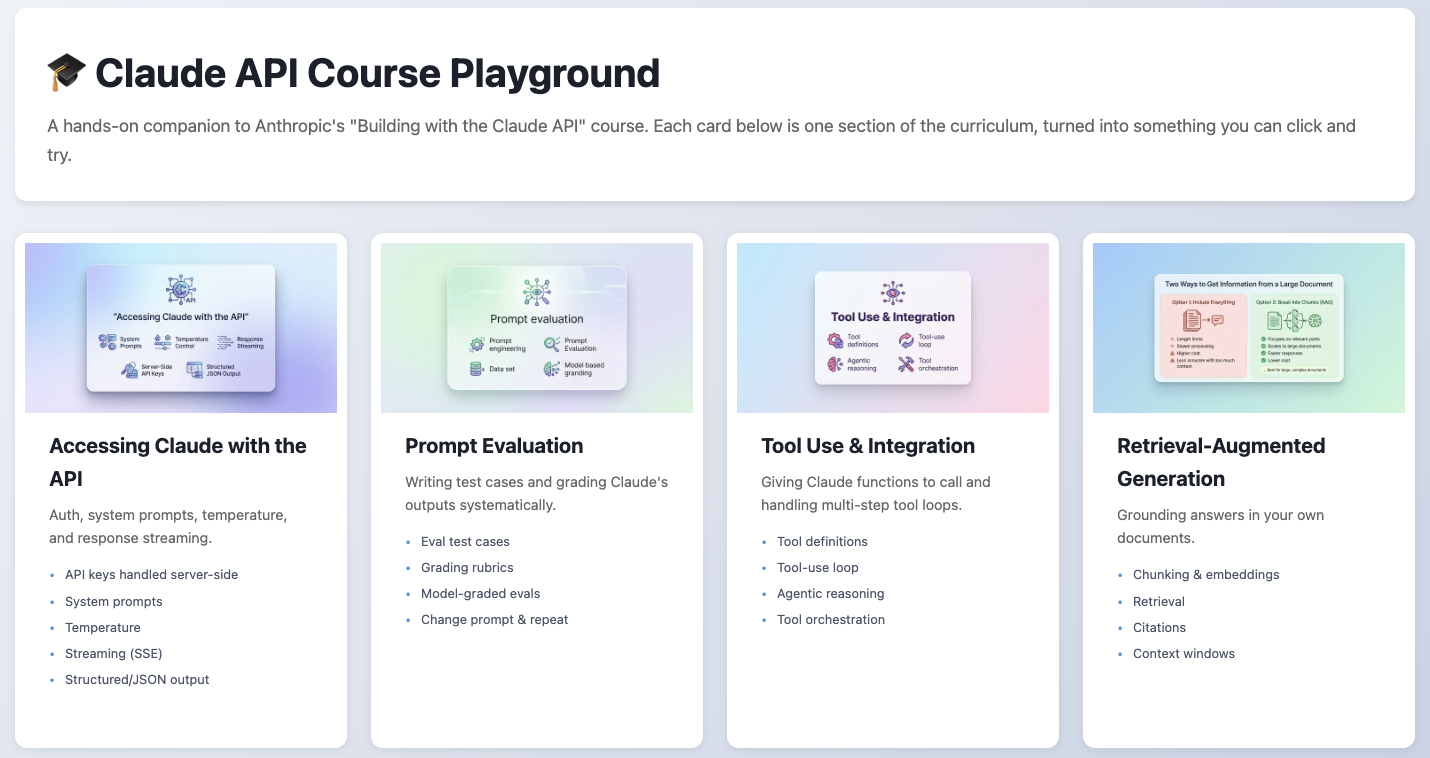Click the Tool definitions gear icon in thumbnail
Viewport: 1430px width, 758px height.
835,341
